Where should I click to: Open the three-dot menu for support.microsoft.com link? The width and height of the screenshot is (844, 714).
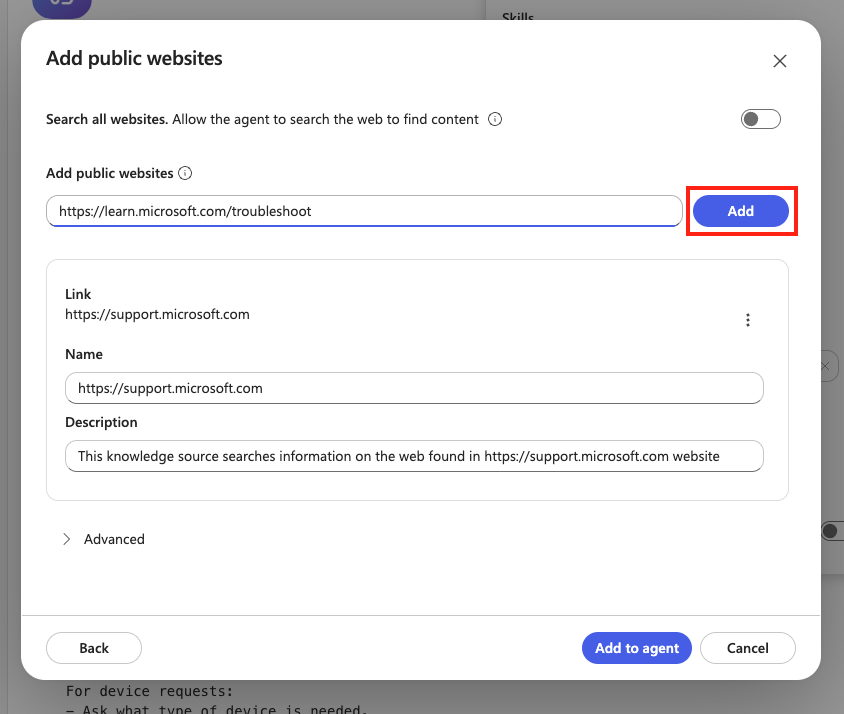click(x=748, y=320)
